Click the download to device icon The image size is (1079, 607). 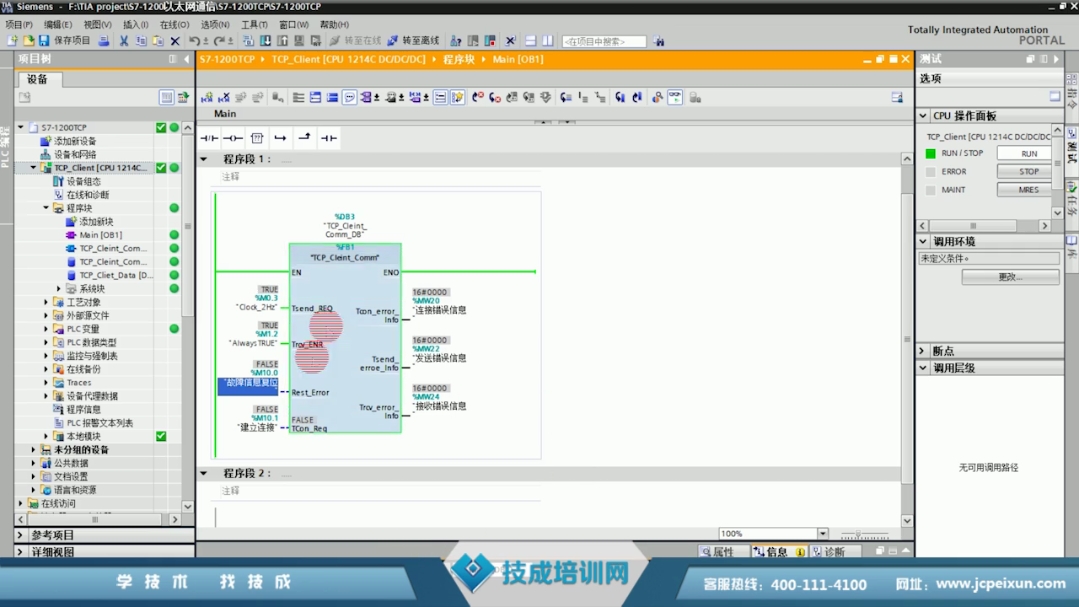266,41
